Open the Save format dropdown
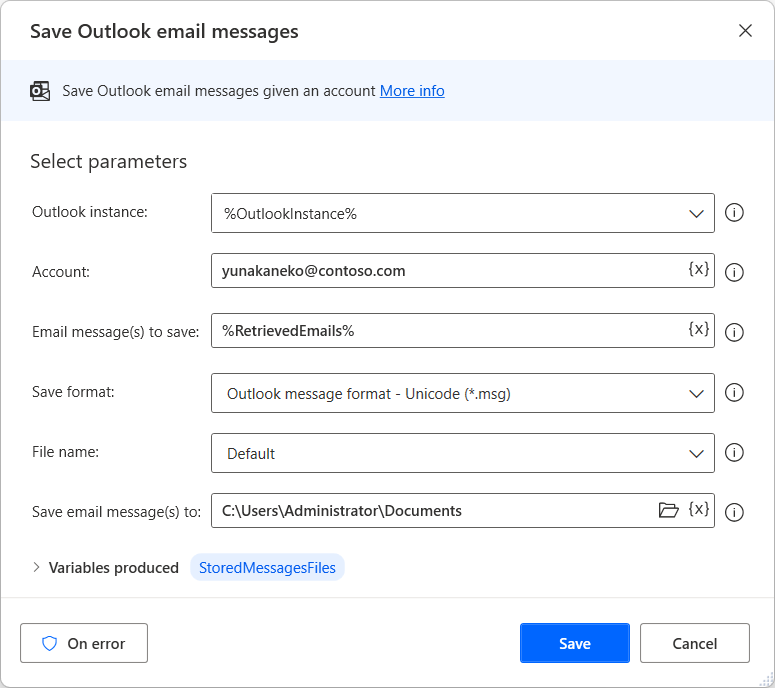Image resolution: width=775 pixels, height=688 pixels. [x=462, y=393]
